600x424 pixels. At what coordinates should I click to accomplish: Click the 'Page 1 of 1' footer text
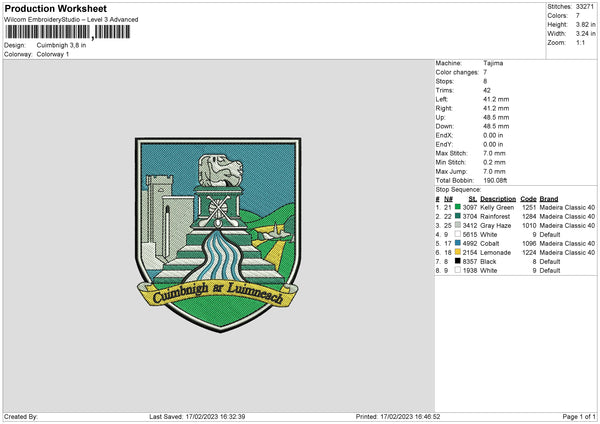click(579, 416)
